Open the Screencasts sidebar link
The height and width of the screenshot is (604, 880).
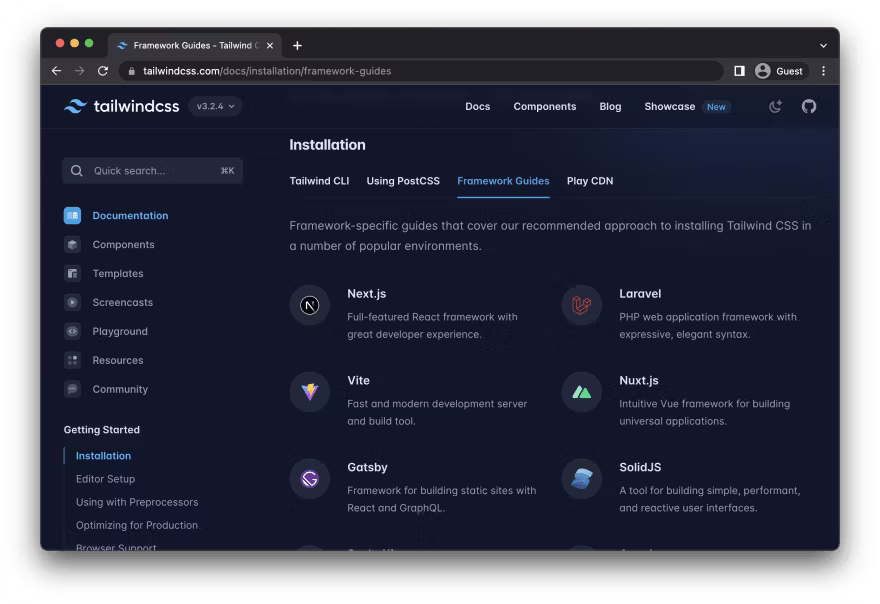[122, 303]
